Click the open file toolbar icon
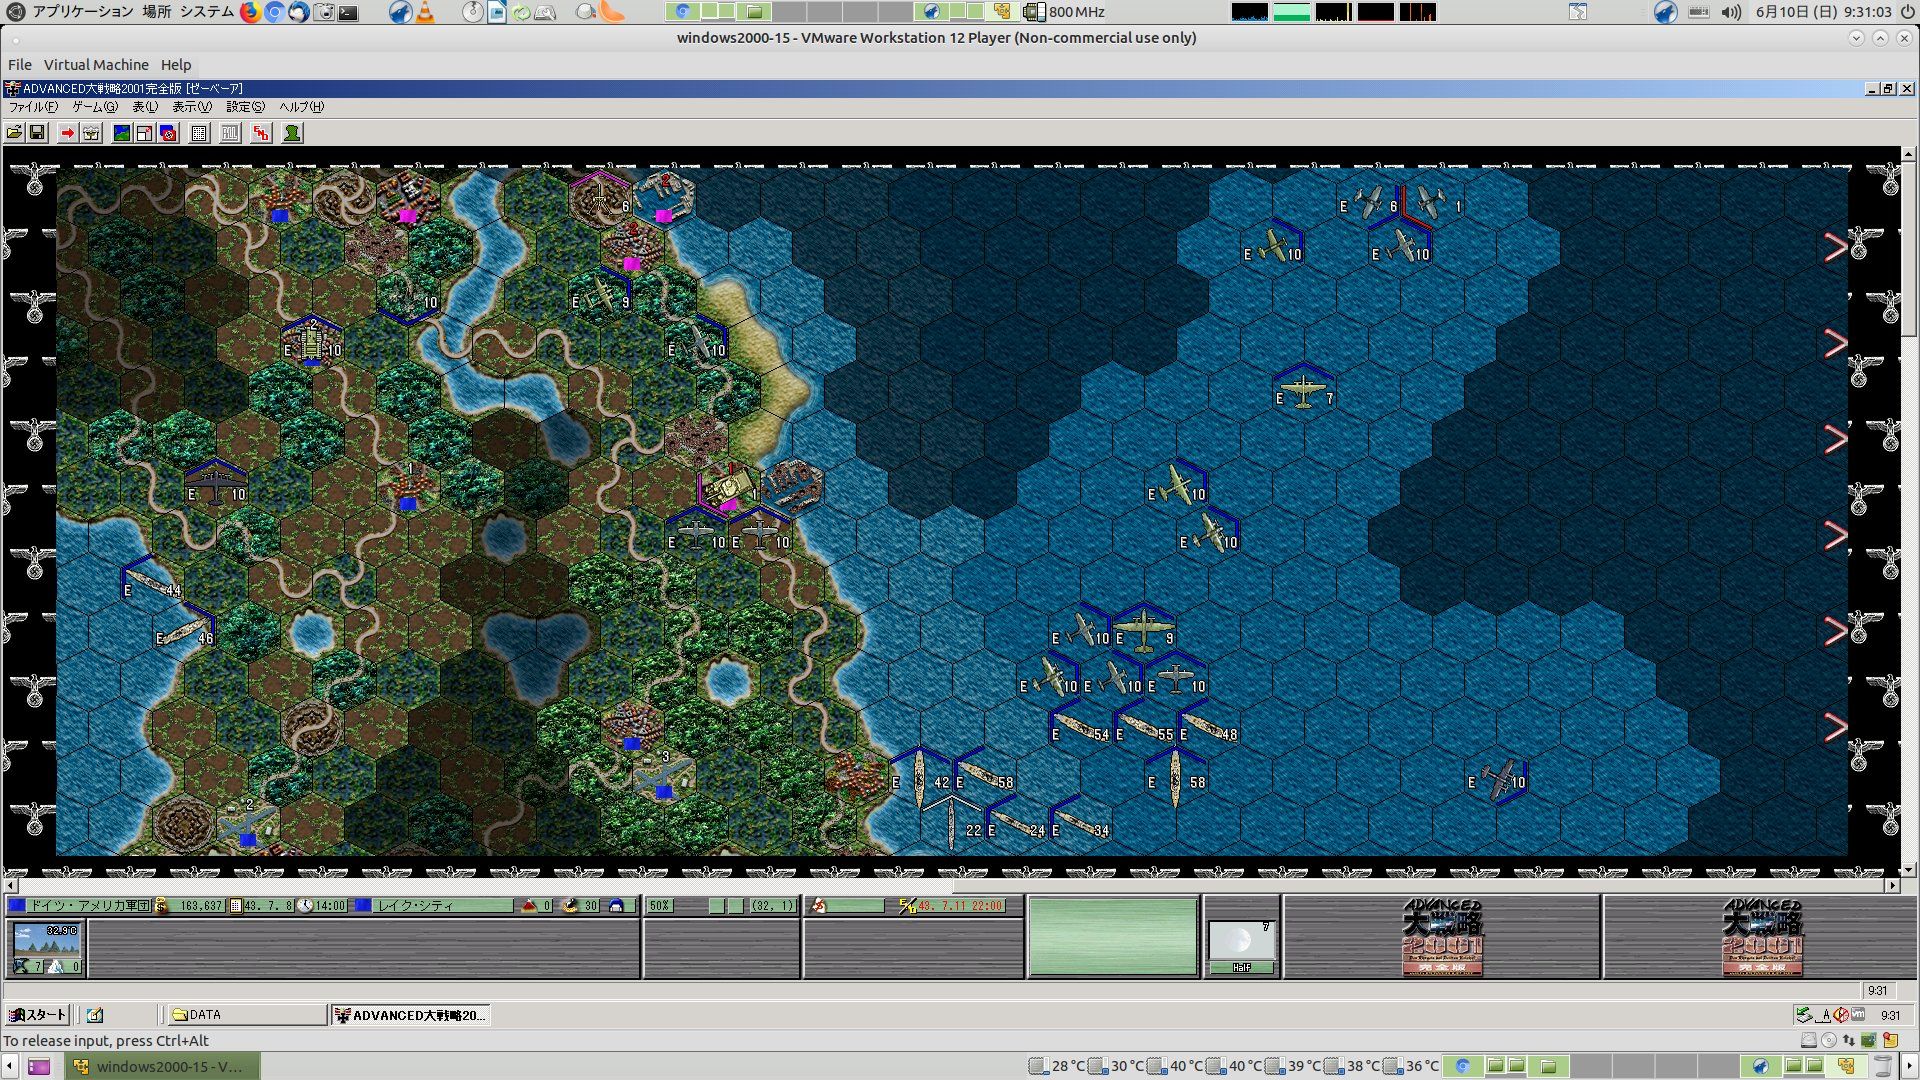Image resolution: width=1920 pixels, height=1080 pixels. coord(14,133)
